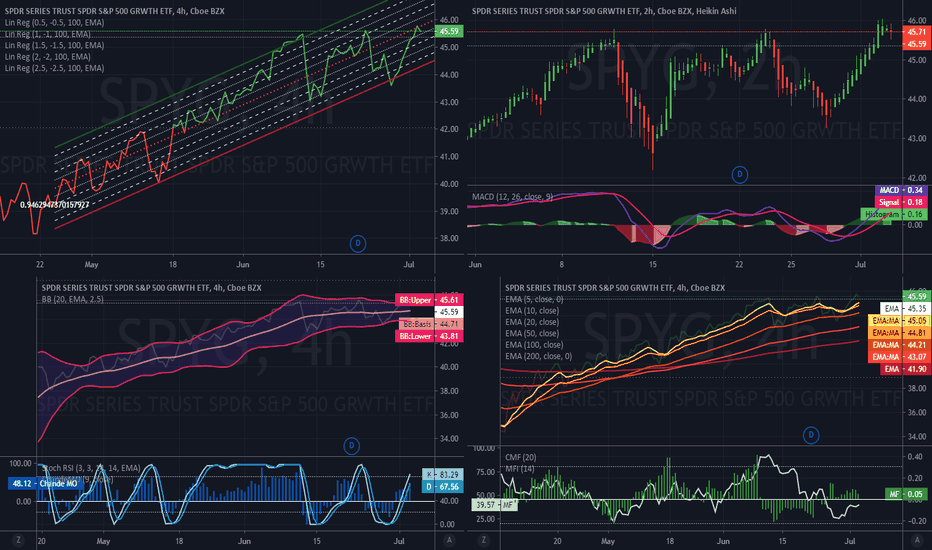Click the EMA:MA 44.81 value label
This screenshot has width=932, height=550.
900,333
